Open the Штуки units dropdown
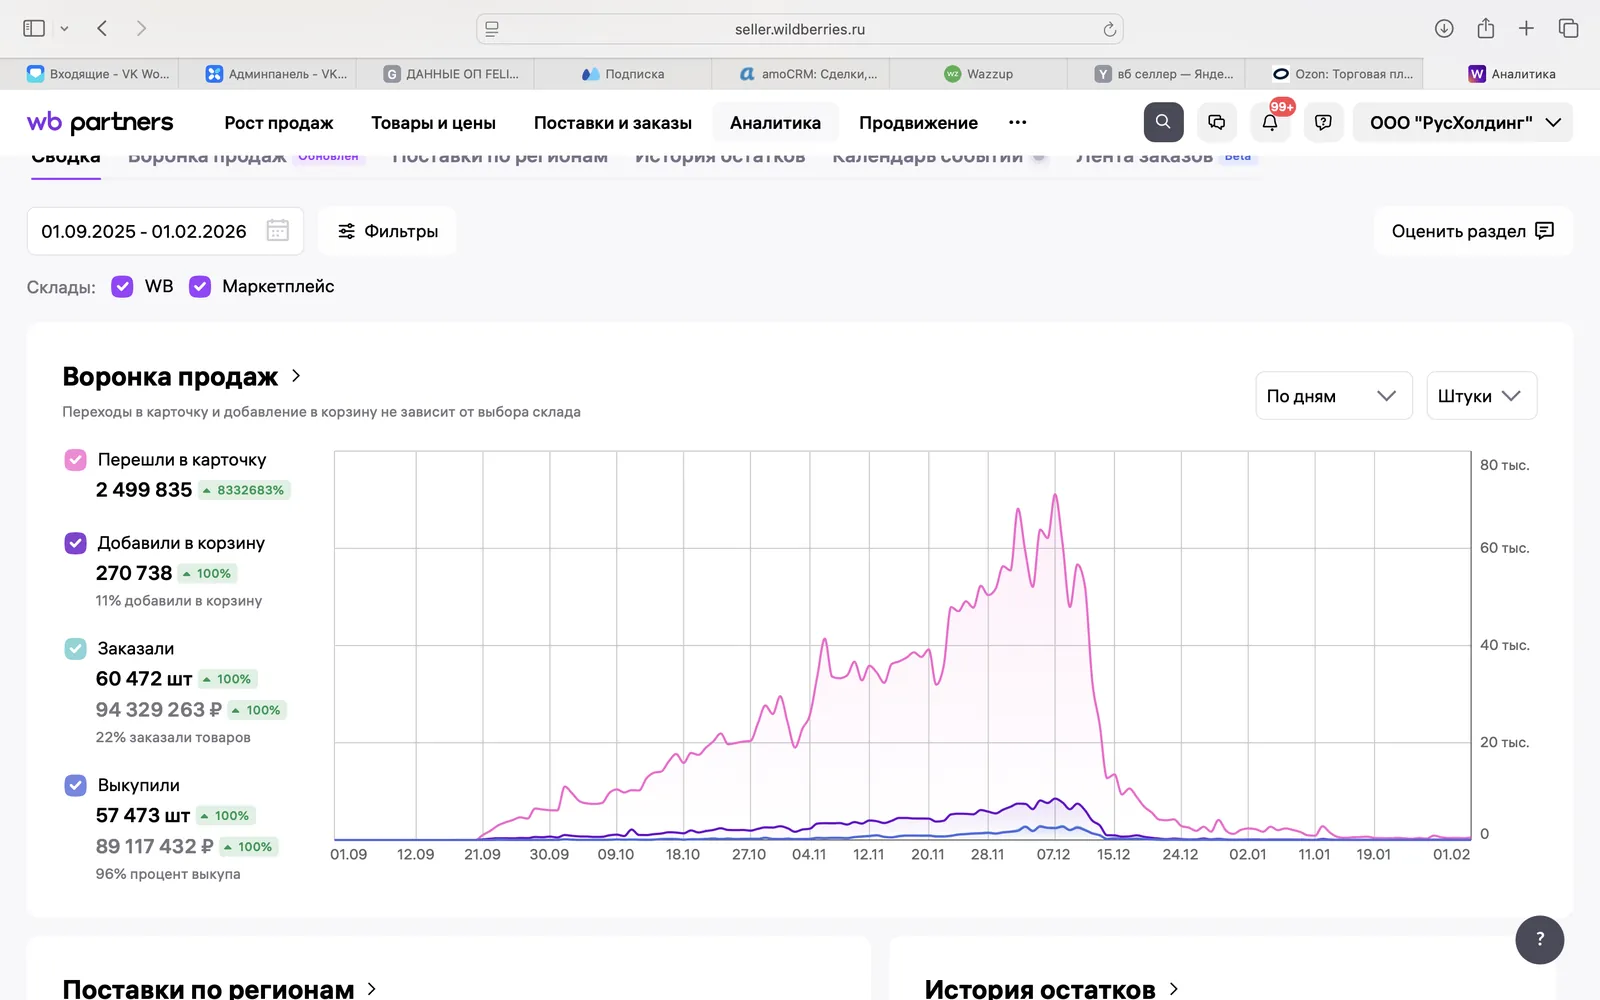 coord(1481,396)
